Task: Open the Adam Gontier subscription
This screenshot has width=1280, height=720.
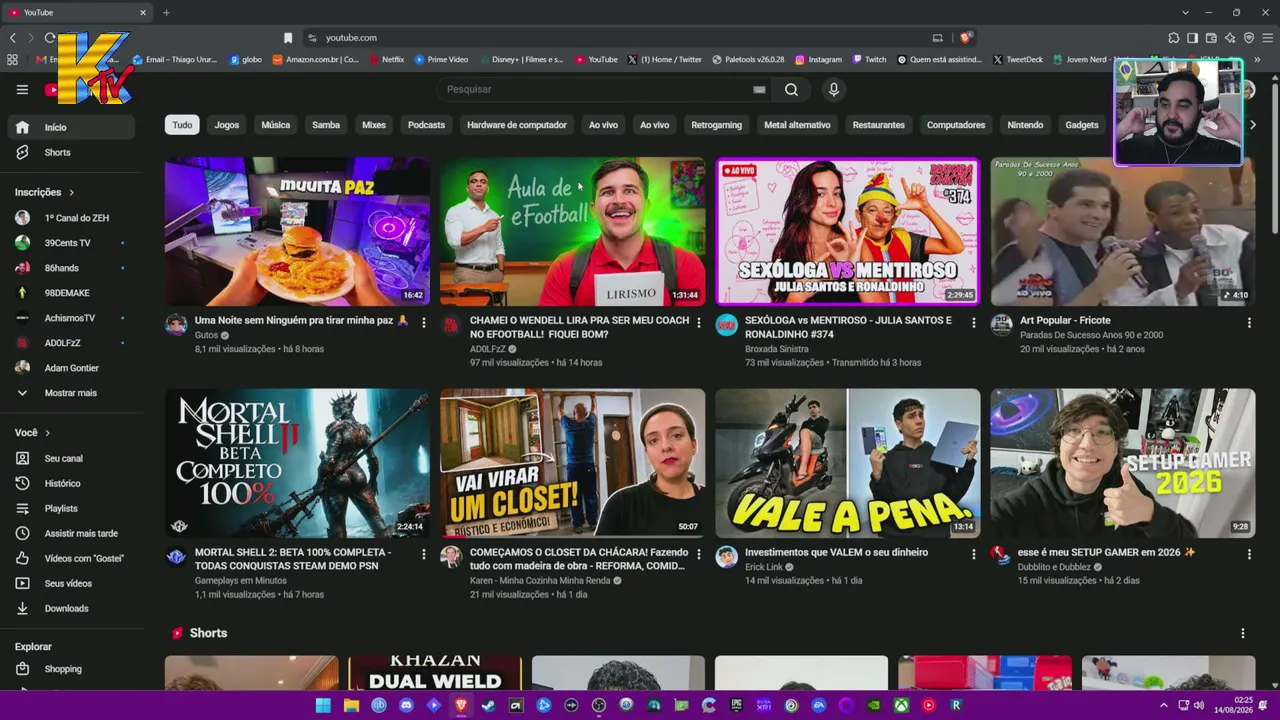Action: click(x=70, y=368)
